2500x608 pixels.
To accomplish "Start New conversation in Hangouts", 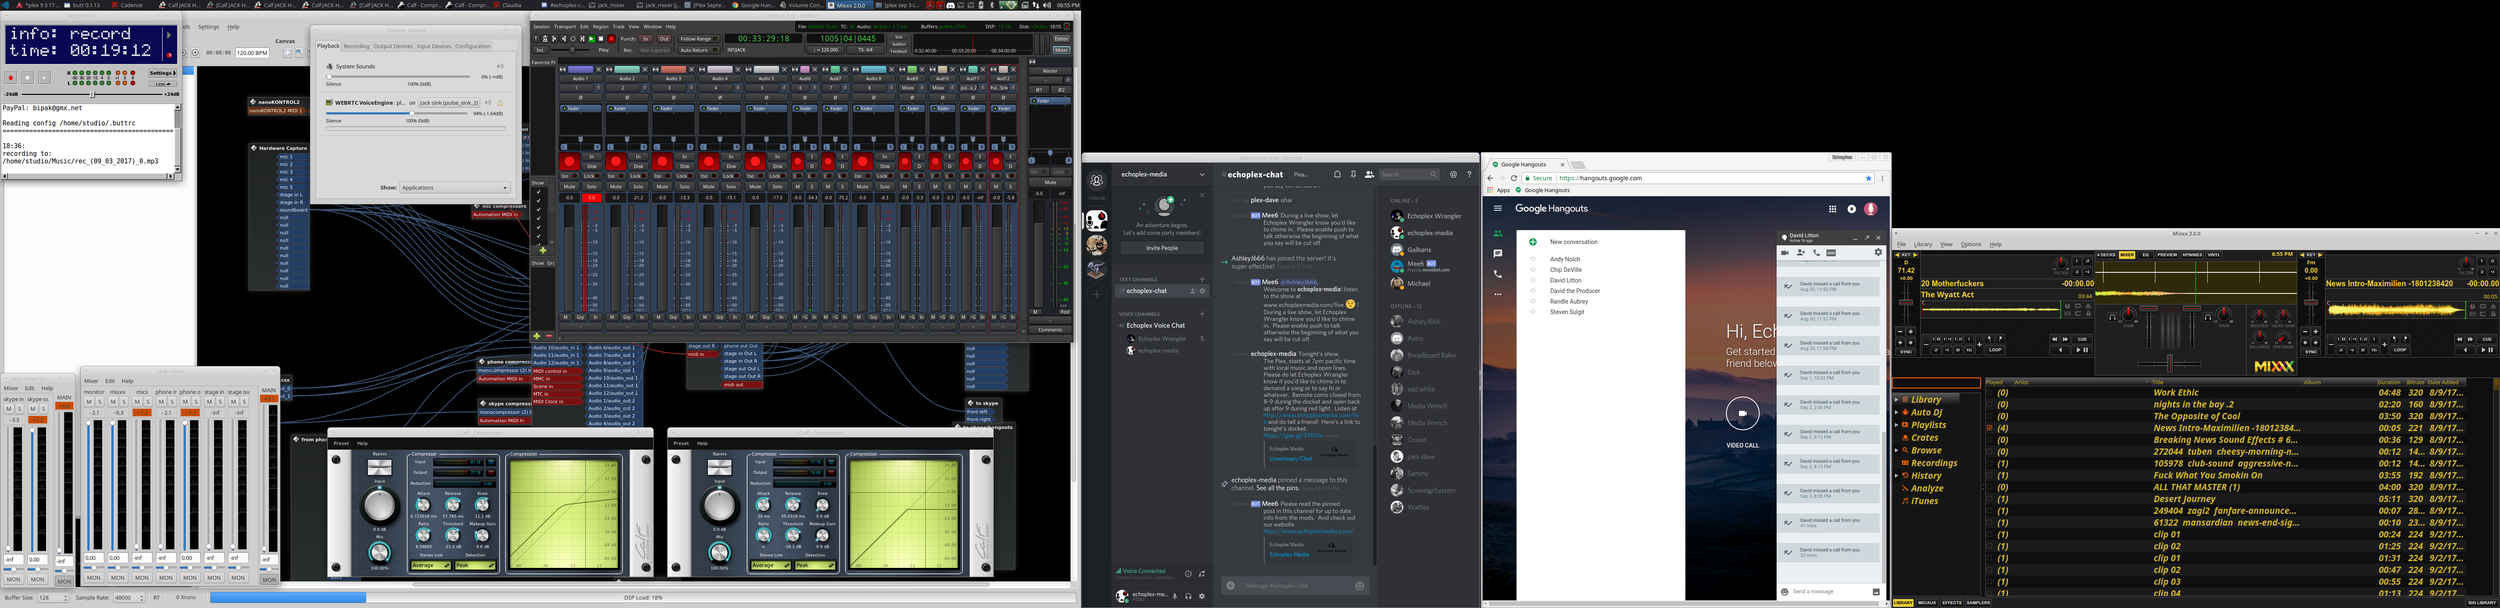I will 1573,242.
